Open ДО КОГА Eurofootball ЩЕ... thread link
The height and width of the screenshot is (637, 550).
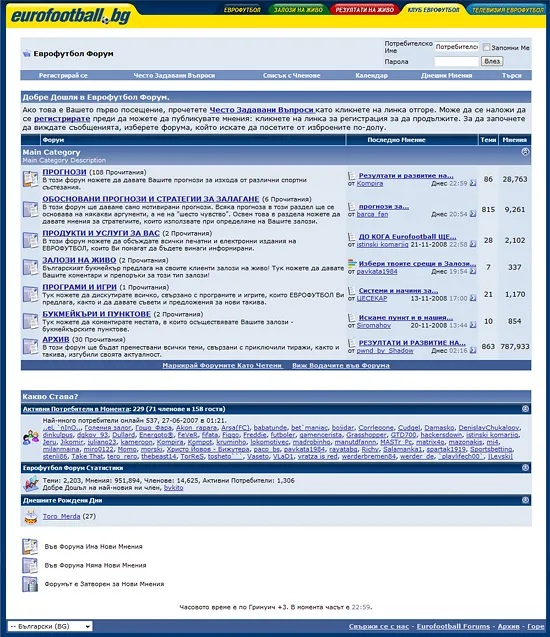407,236
